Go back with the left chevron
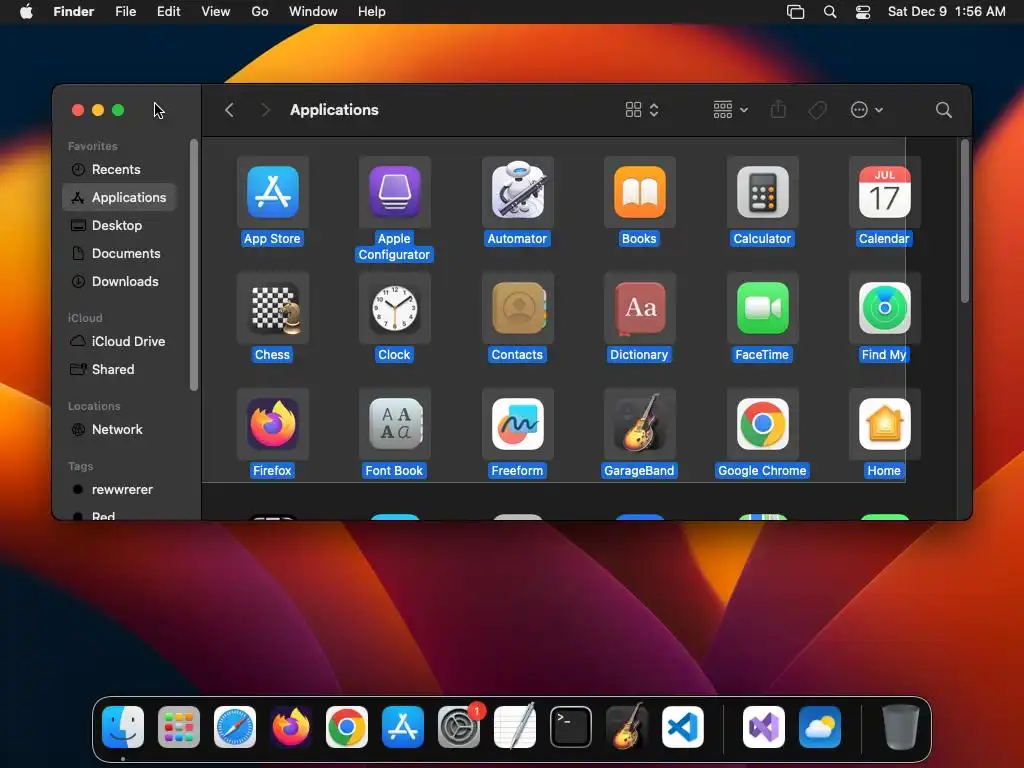Screen dimensions: 1024x768 click(x=229, y=110)
